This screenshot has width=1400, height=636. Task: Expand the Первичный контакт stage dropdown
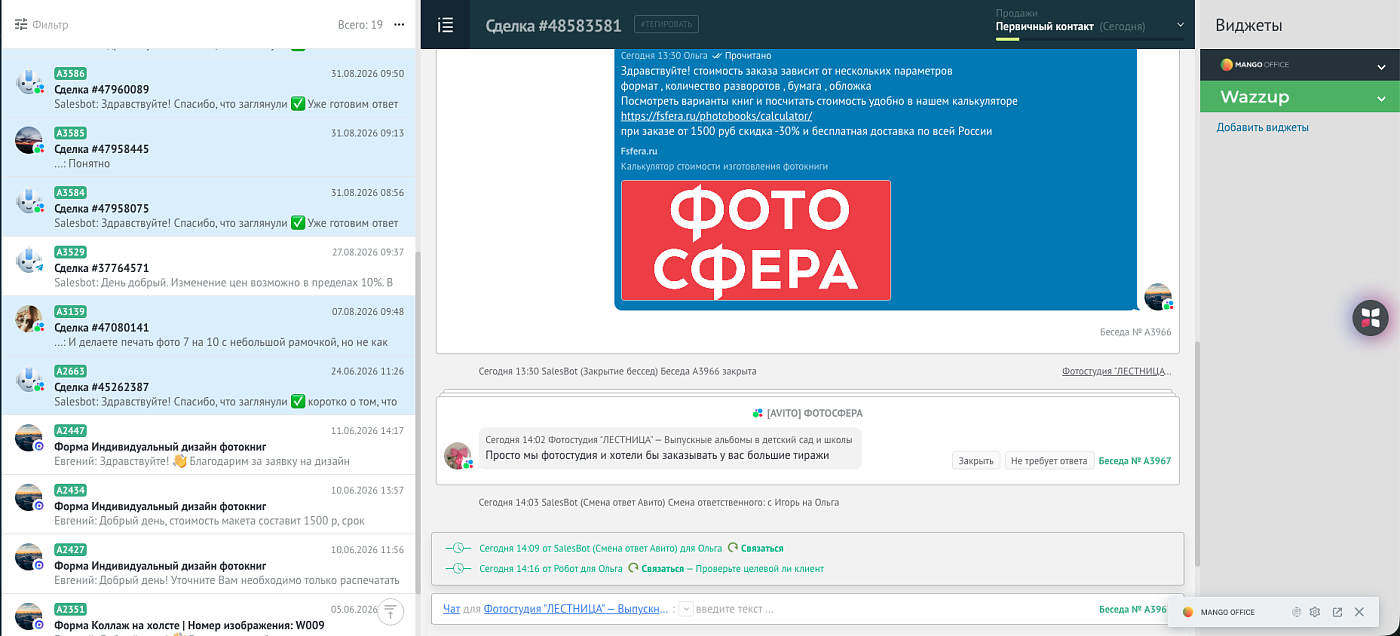pyautogui.click(x=1180, y=25)
